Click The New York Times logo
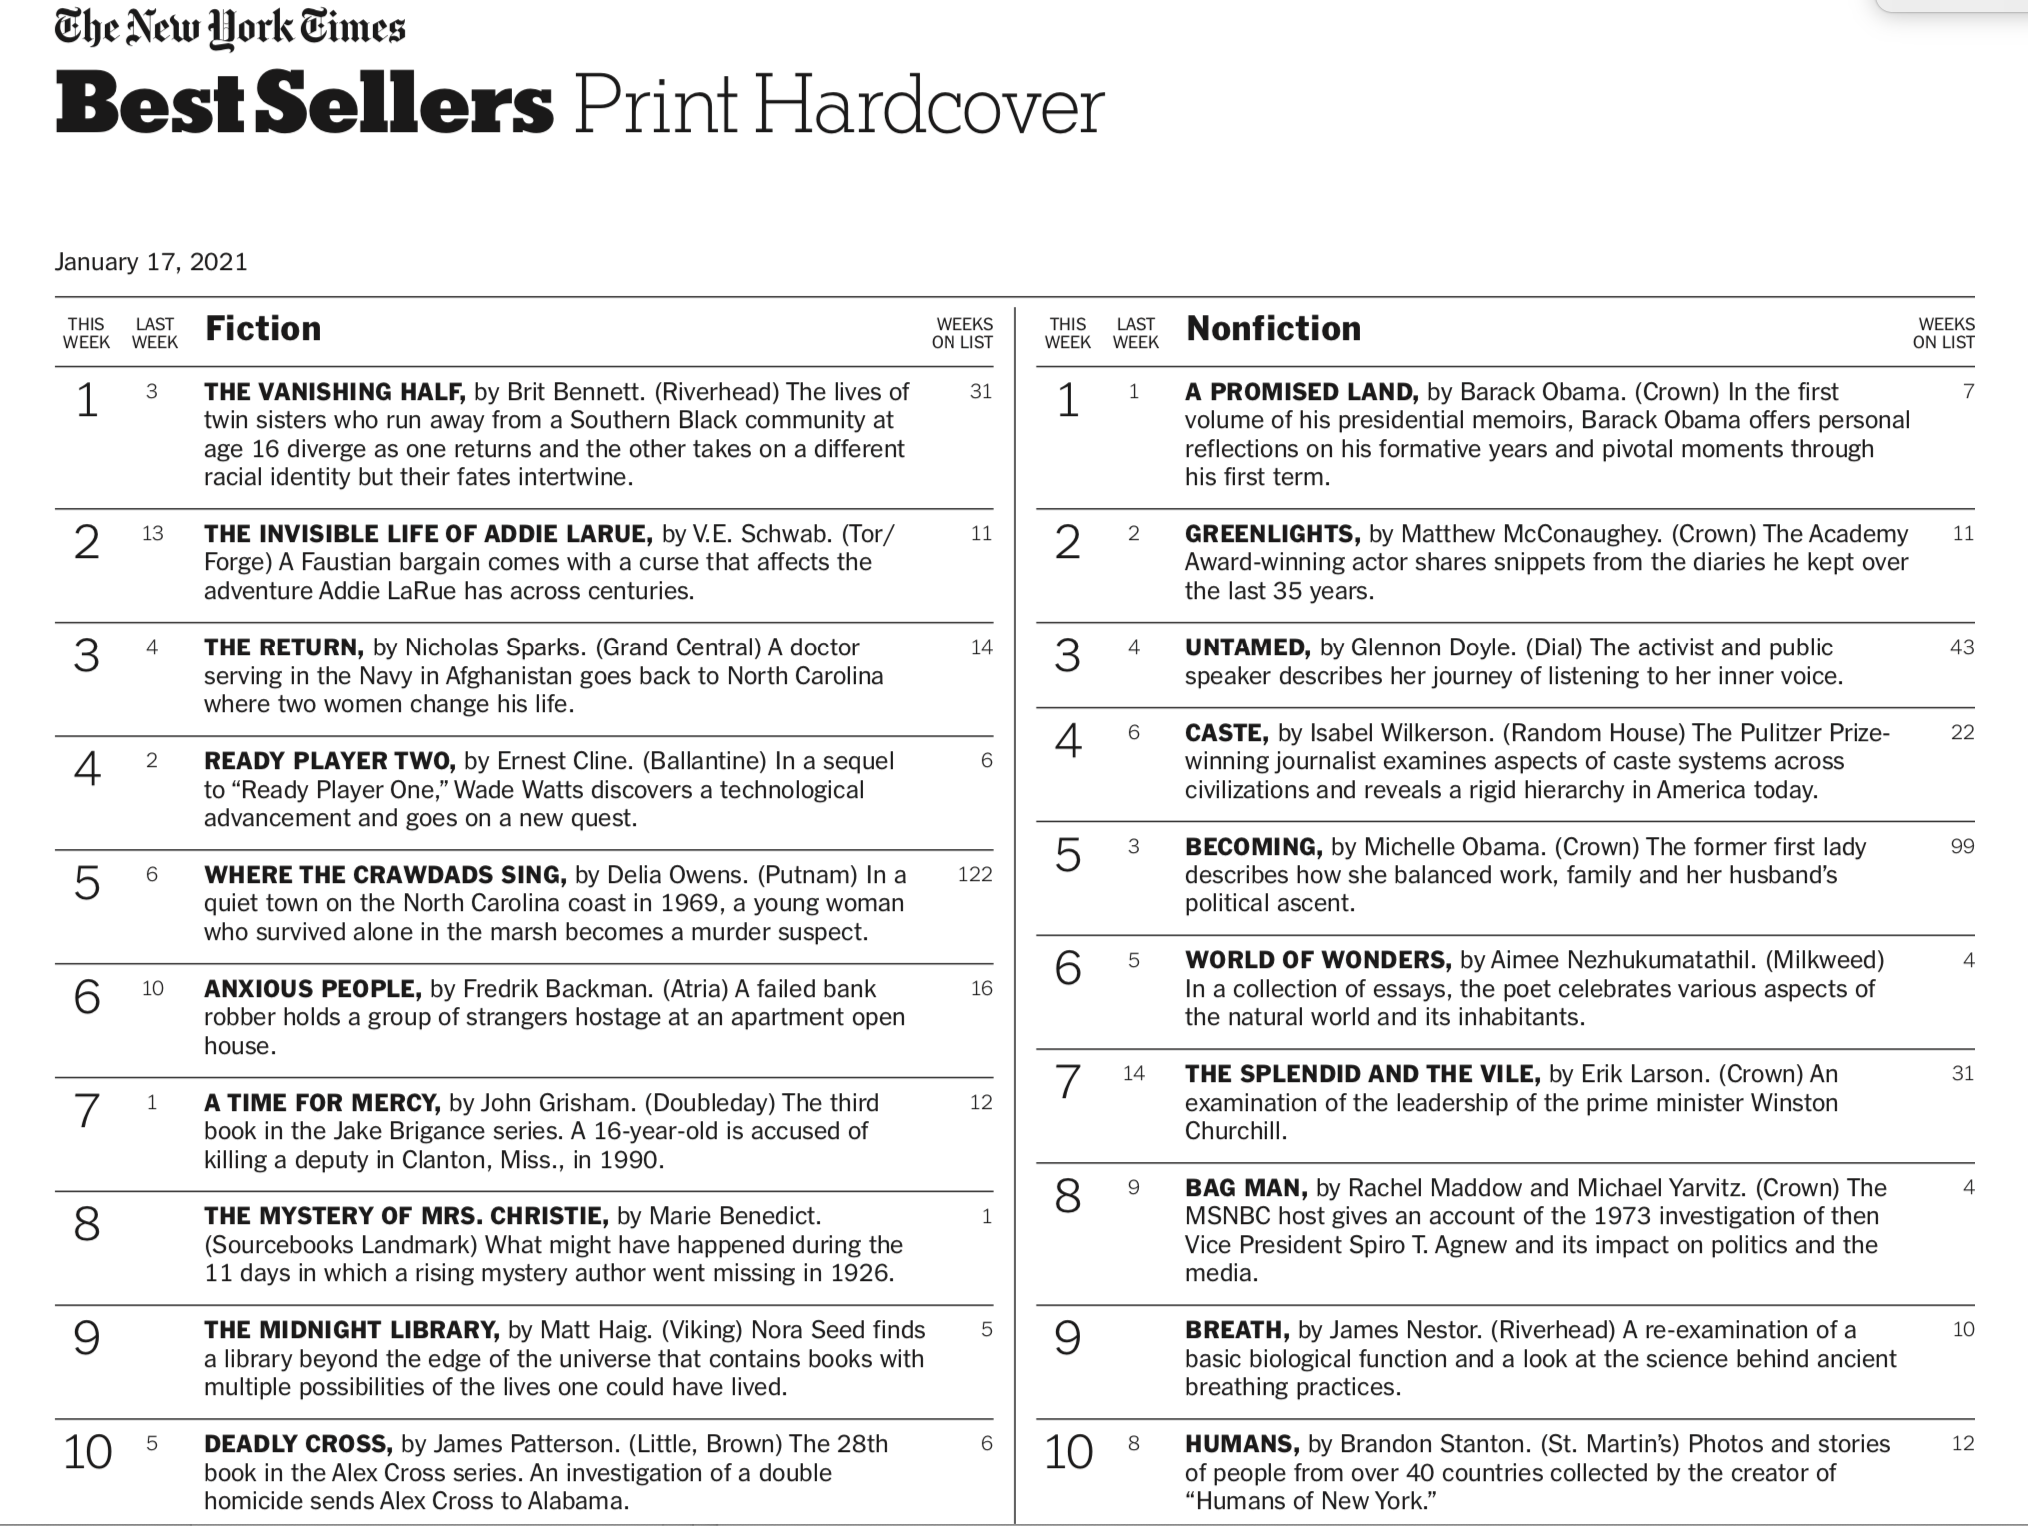The height and width of the screenshot is (1526, 2028). pos(230,28)
